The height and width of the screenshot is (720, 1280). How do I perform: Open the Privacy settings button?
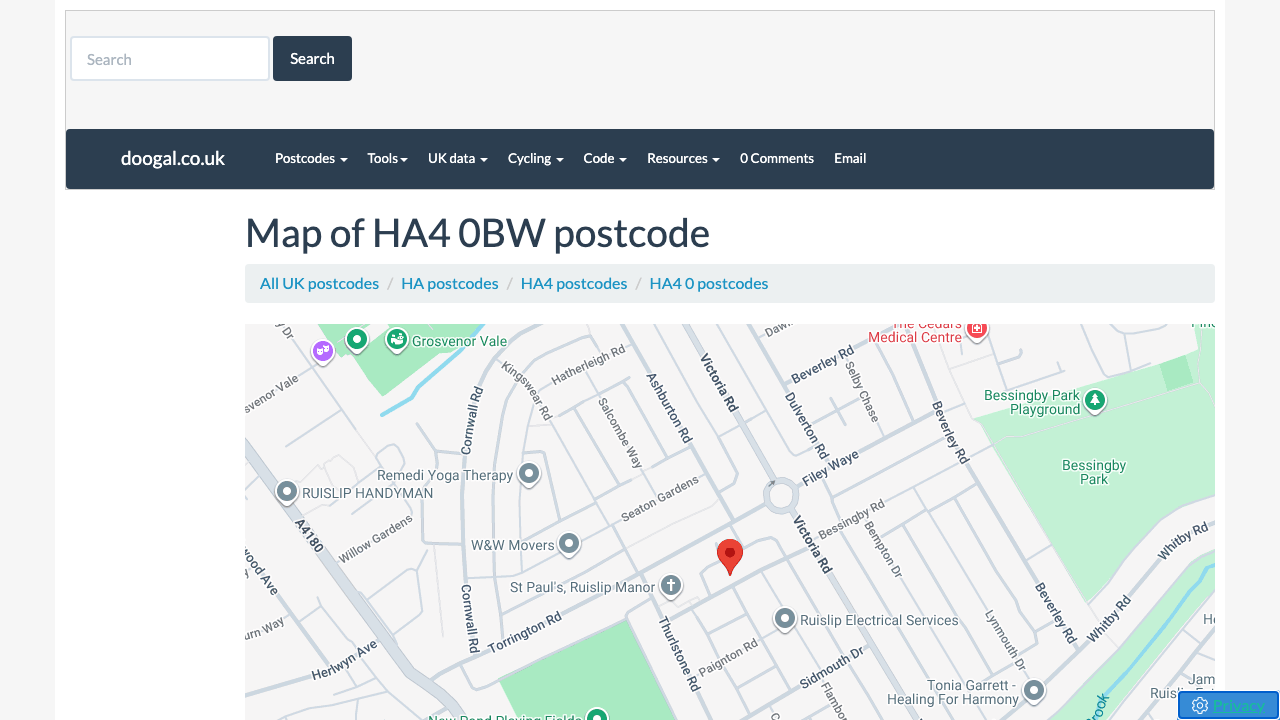[1228, 705]
